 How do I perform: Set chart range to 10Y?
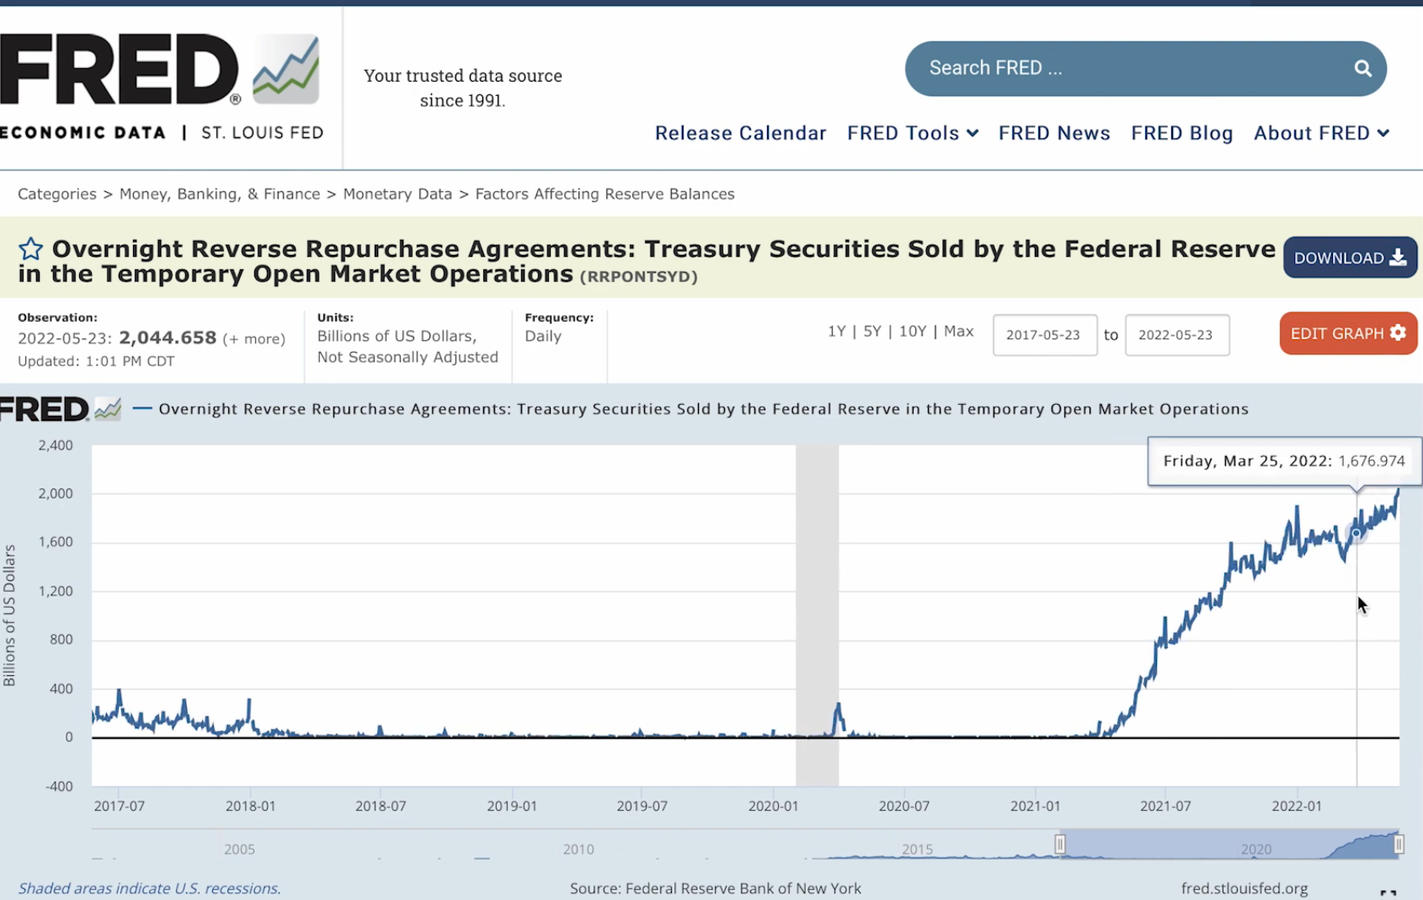pyautogui.click(x=912, y=331)
